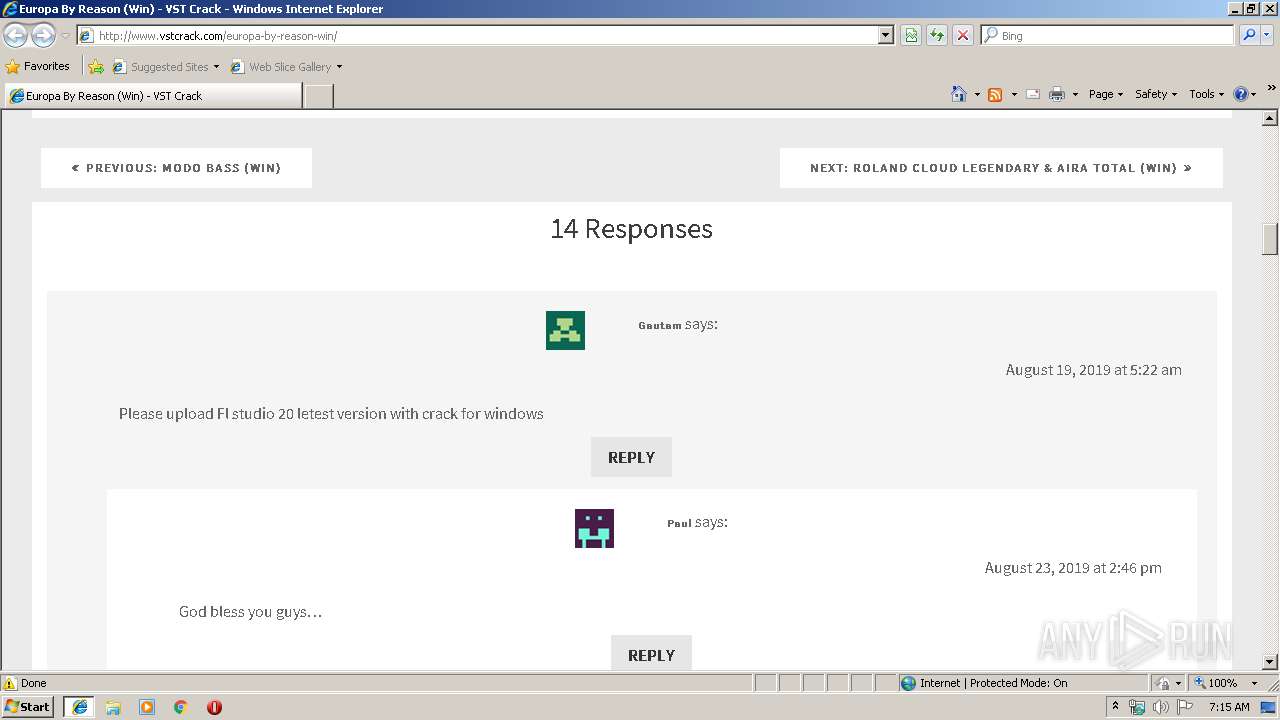Click the browser Forward arrow button
This screenshot has height=720, width=1280.
coord(43,35)
